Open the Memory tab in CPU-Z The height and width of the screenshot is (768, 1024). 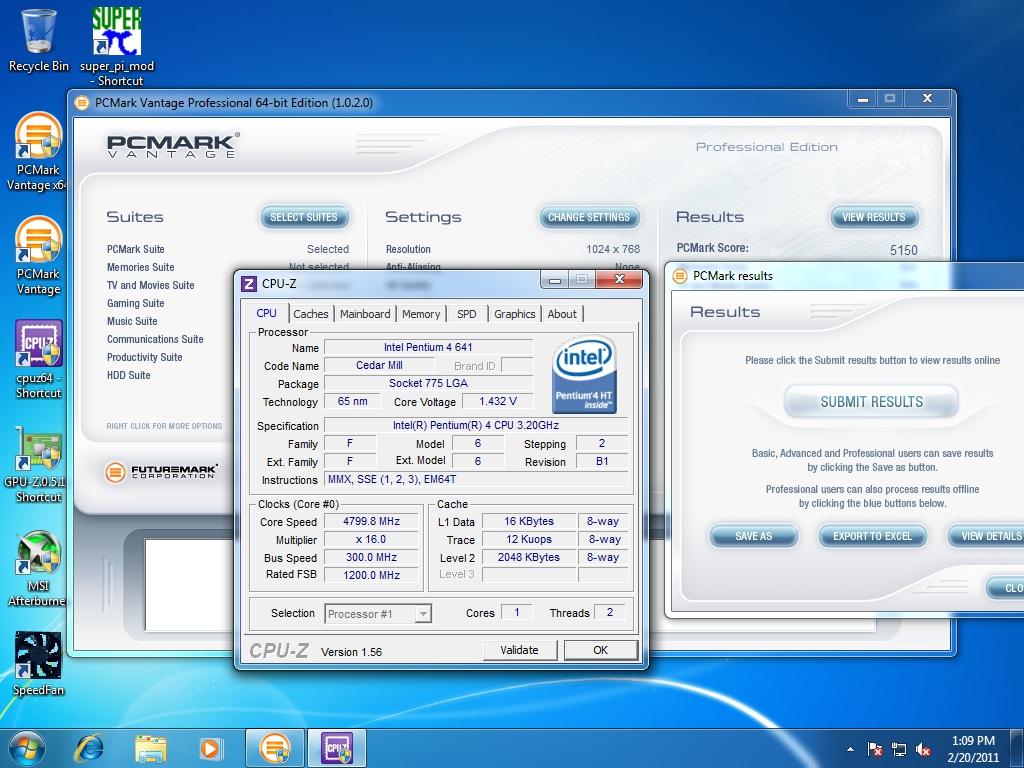pyautogui.click(x=421, y=314)
